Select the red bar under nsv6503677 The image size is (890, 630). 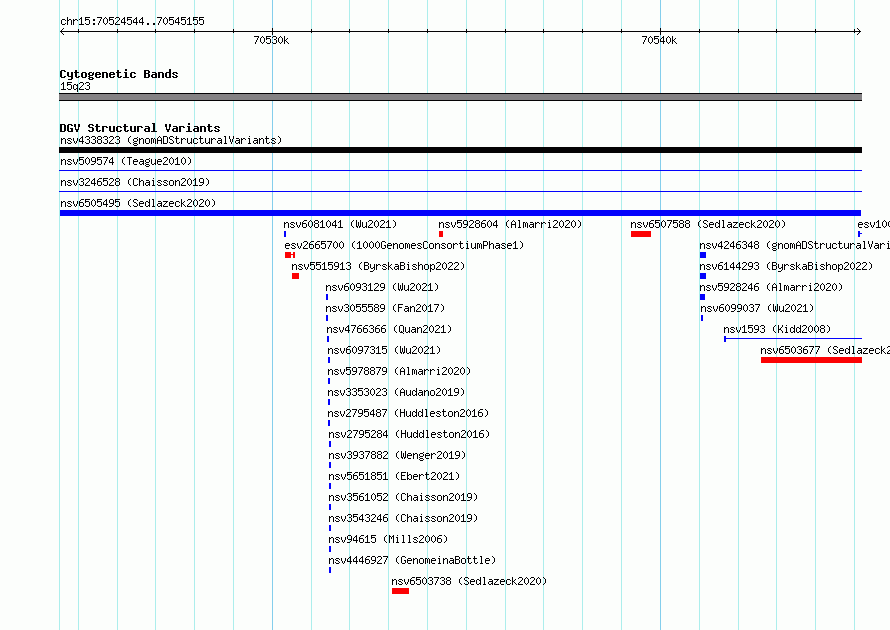811,360
